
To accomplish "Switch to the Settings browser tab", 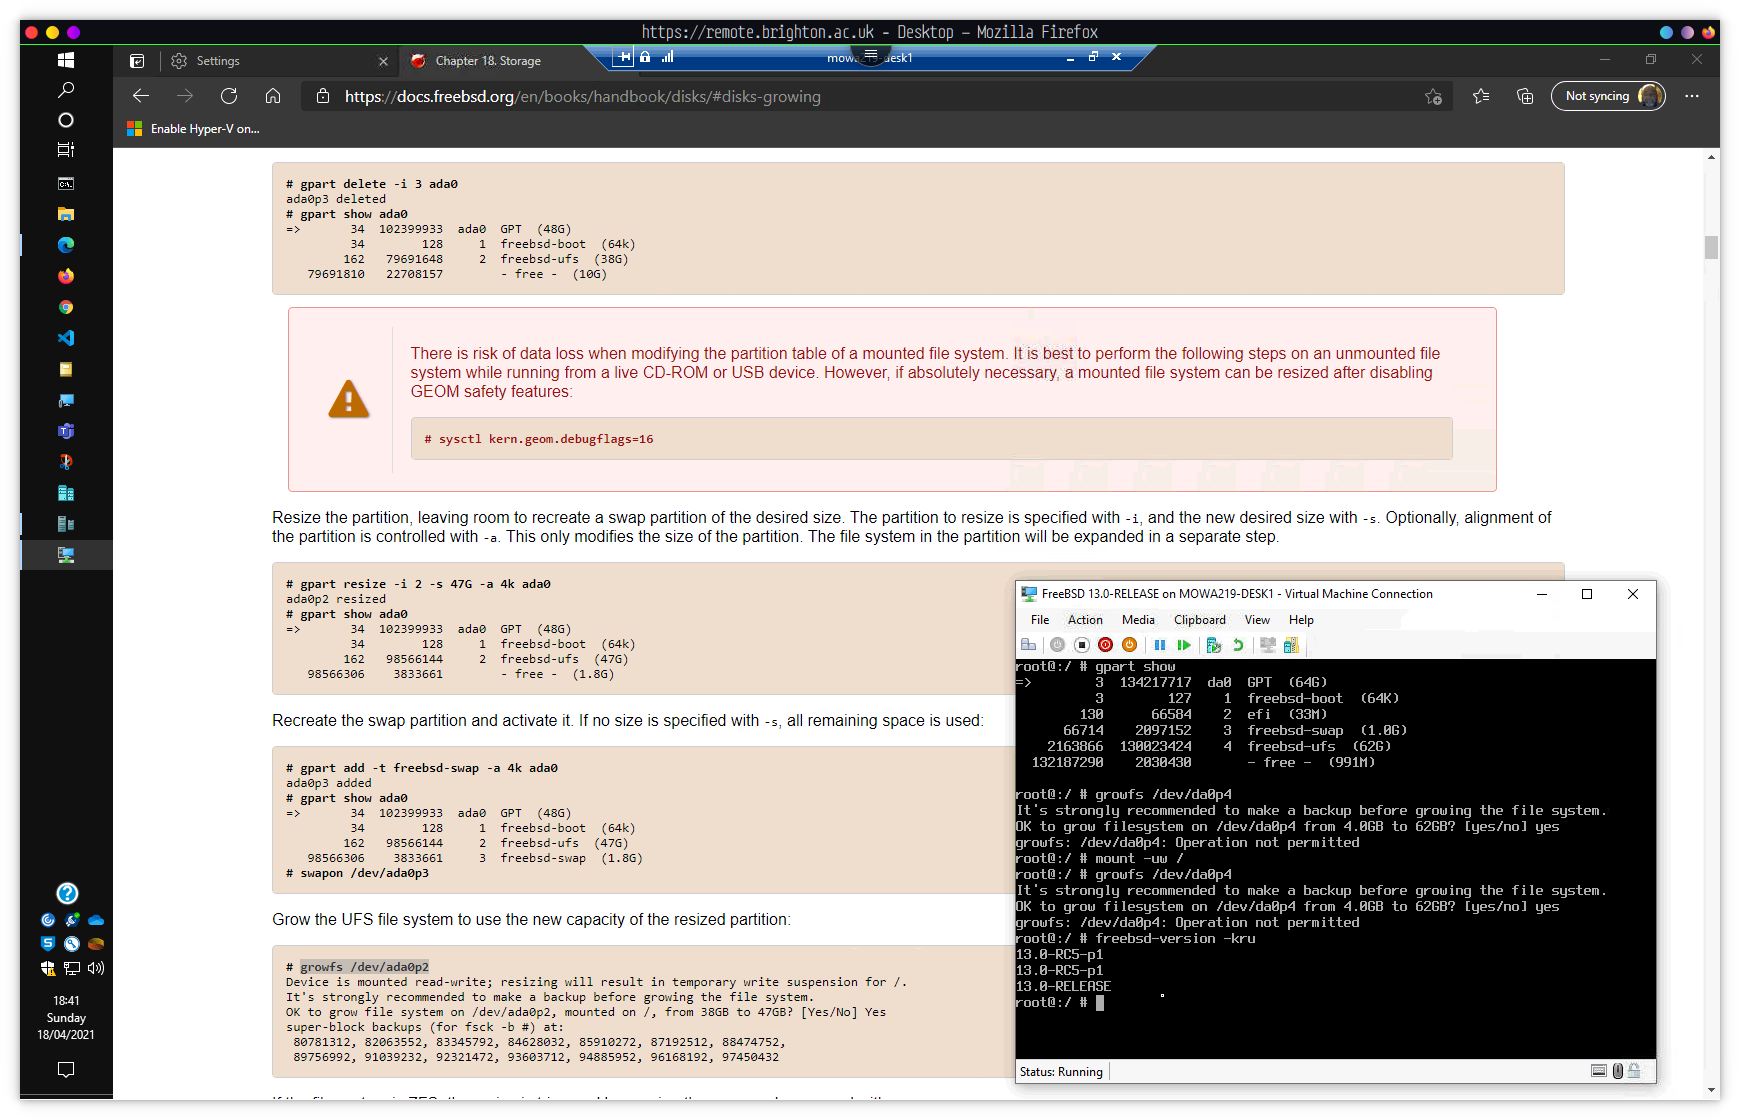I will pyautogui.click(x=280, y=61).
